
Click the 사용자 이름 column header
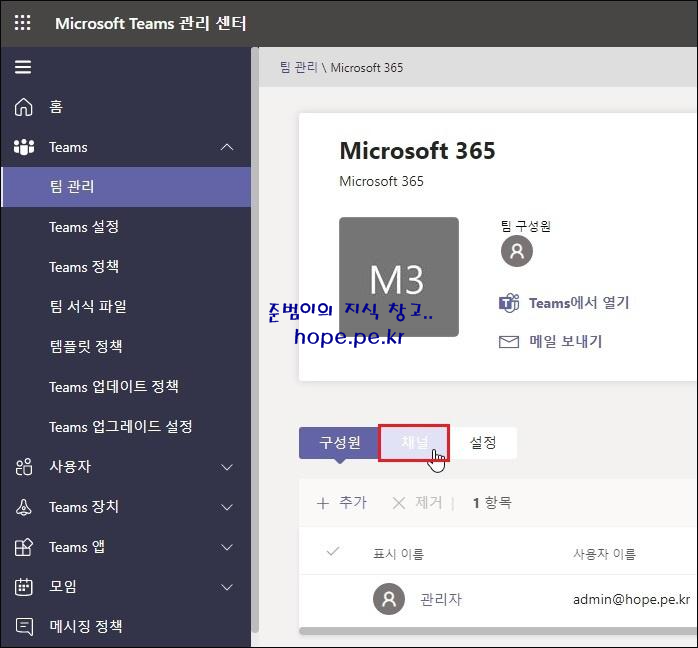pyautogui.click(x=605, y=554)
